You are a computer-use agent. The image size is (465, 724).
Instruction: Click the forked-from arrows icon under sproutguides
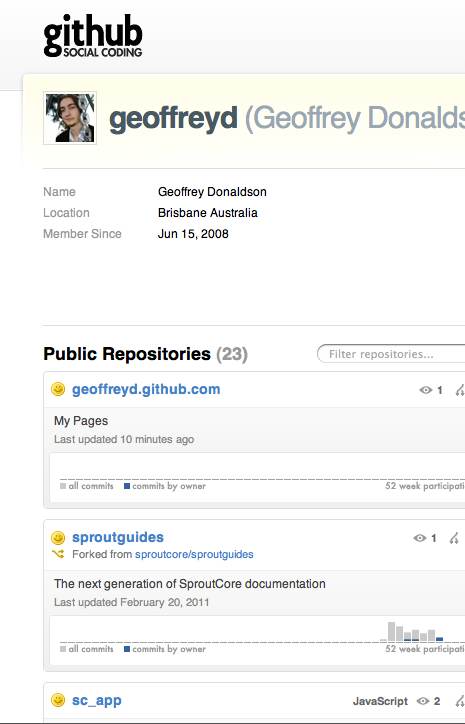click(x=58, y=554)
